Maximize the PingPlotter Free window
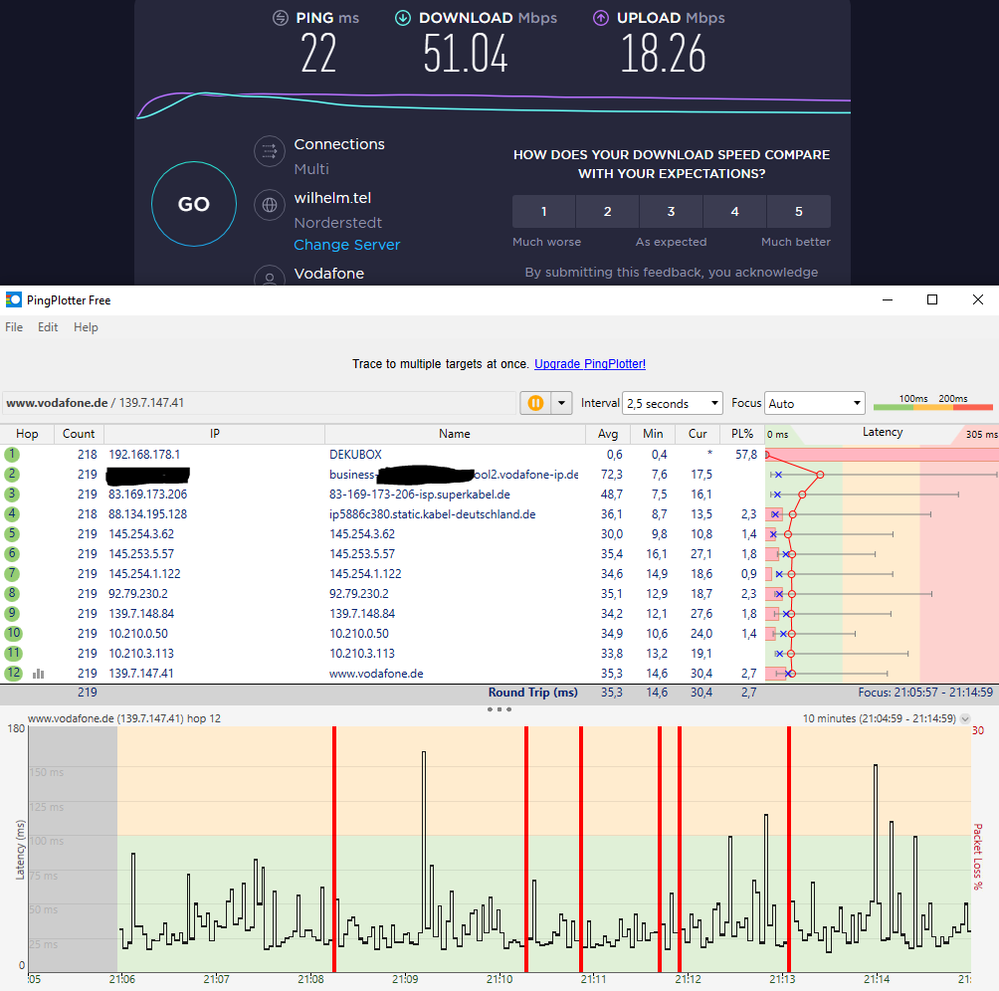Image resolution: width=999 pixels, height=991 pixels. pyautogui.click(x=932, y=300)
